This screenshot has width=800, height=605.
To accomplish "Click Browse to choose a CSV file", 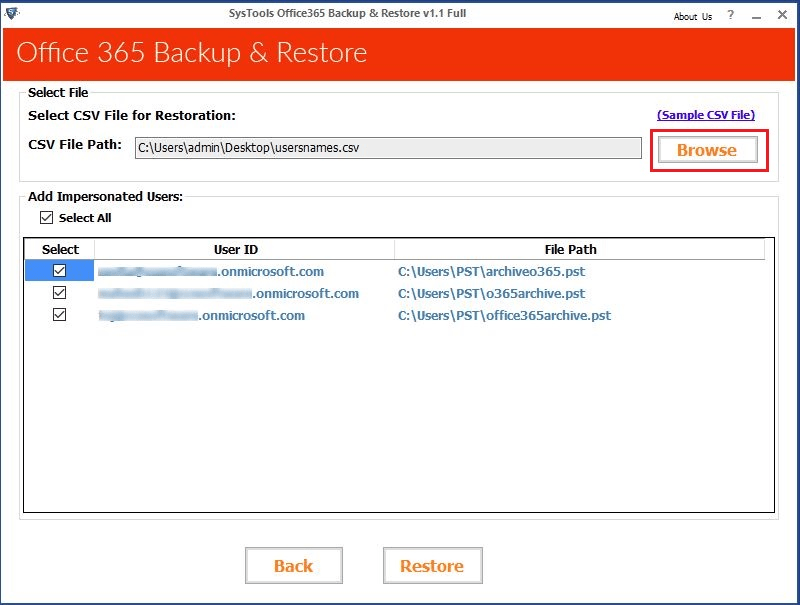I will click(707, 150).
